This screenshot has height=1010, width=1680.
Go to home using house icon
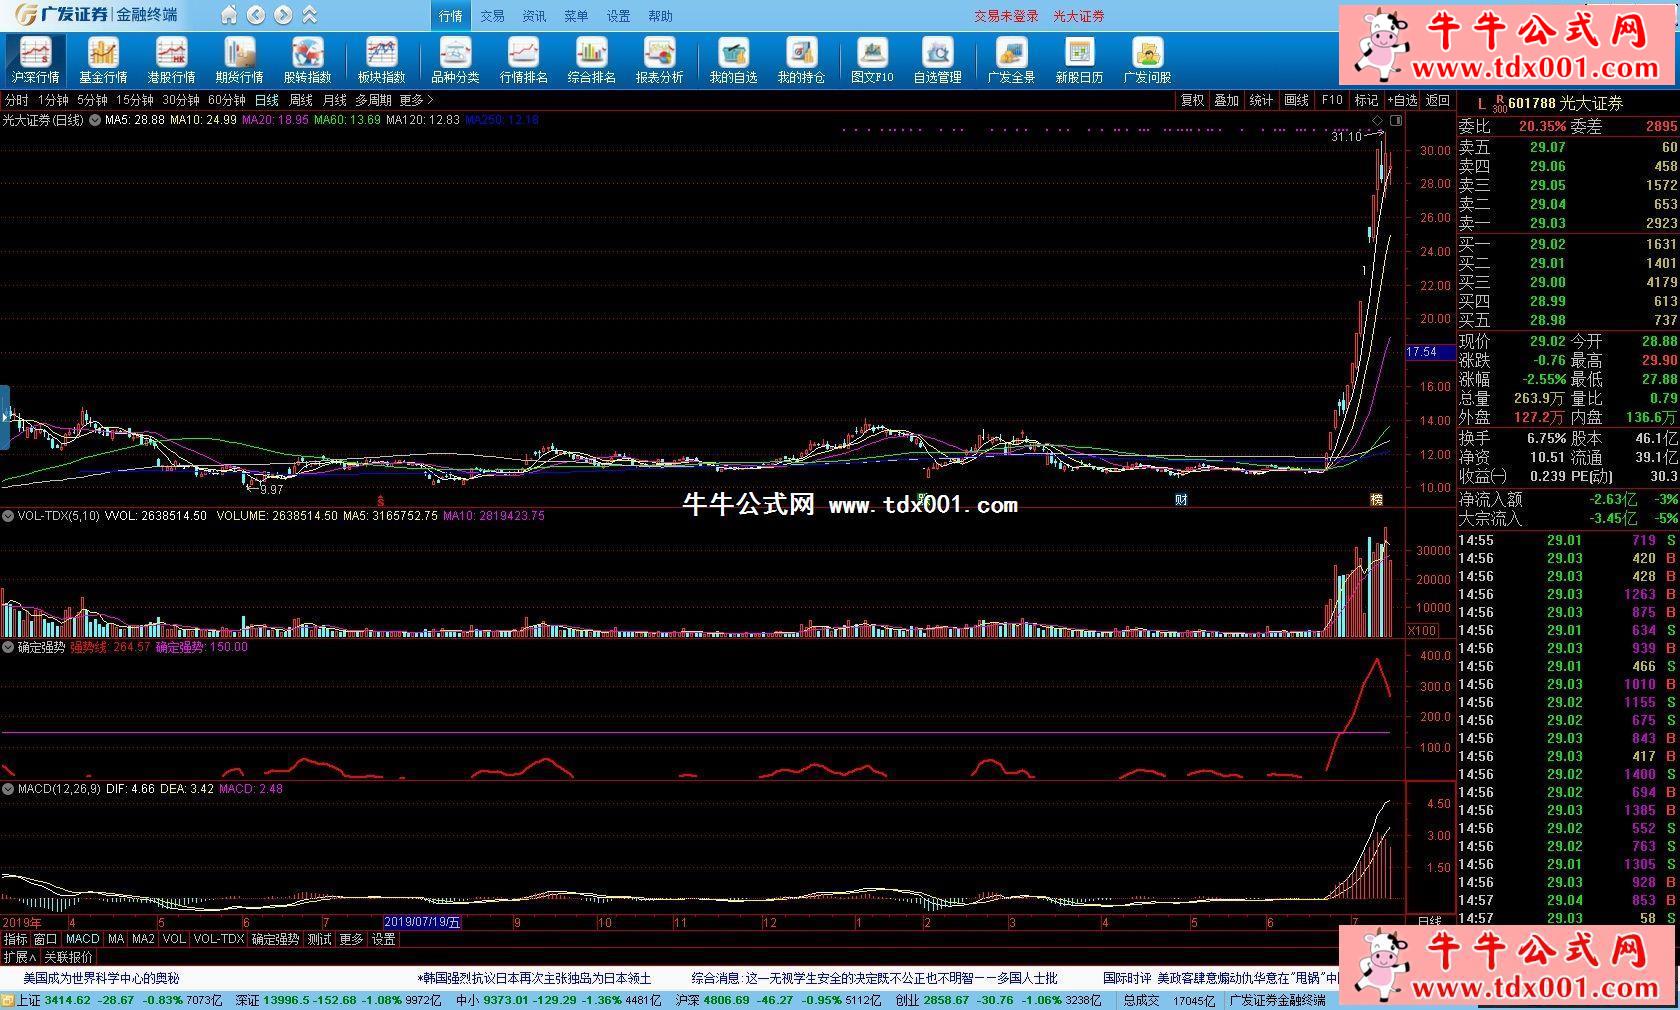coord(229,15)
